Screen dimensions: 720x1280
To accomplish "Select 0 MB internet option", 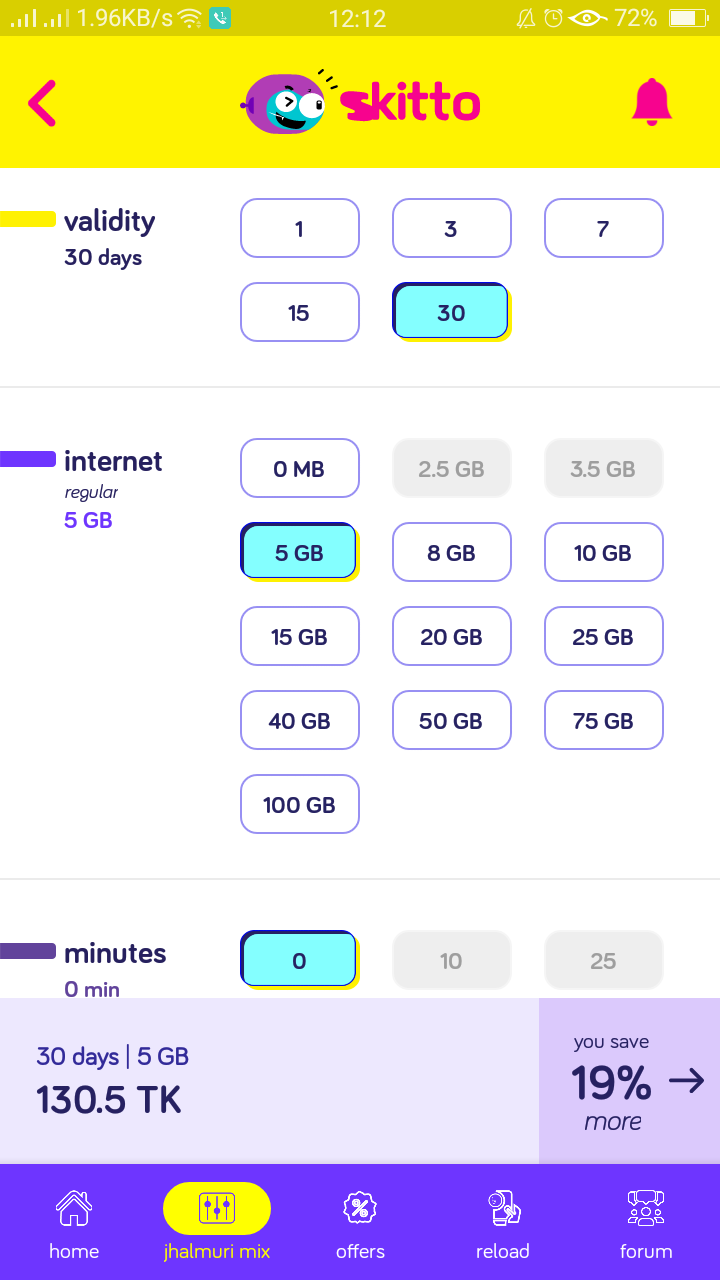I will click(299, 468).
